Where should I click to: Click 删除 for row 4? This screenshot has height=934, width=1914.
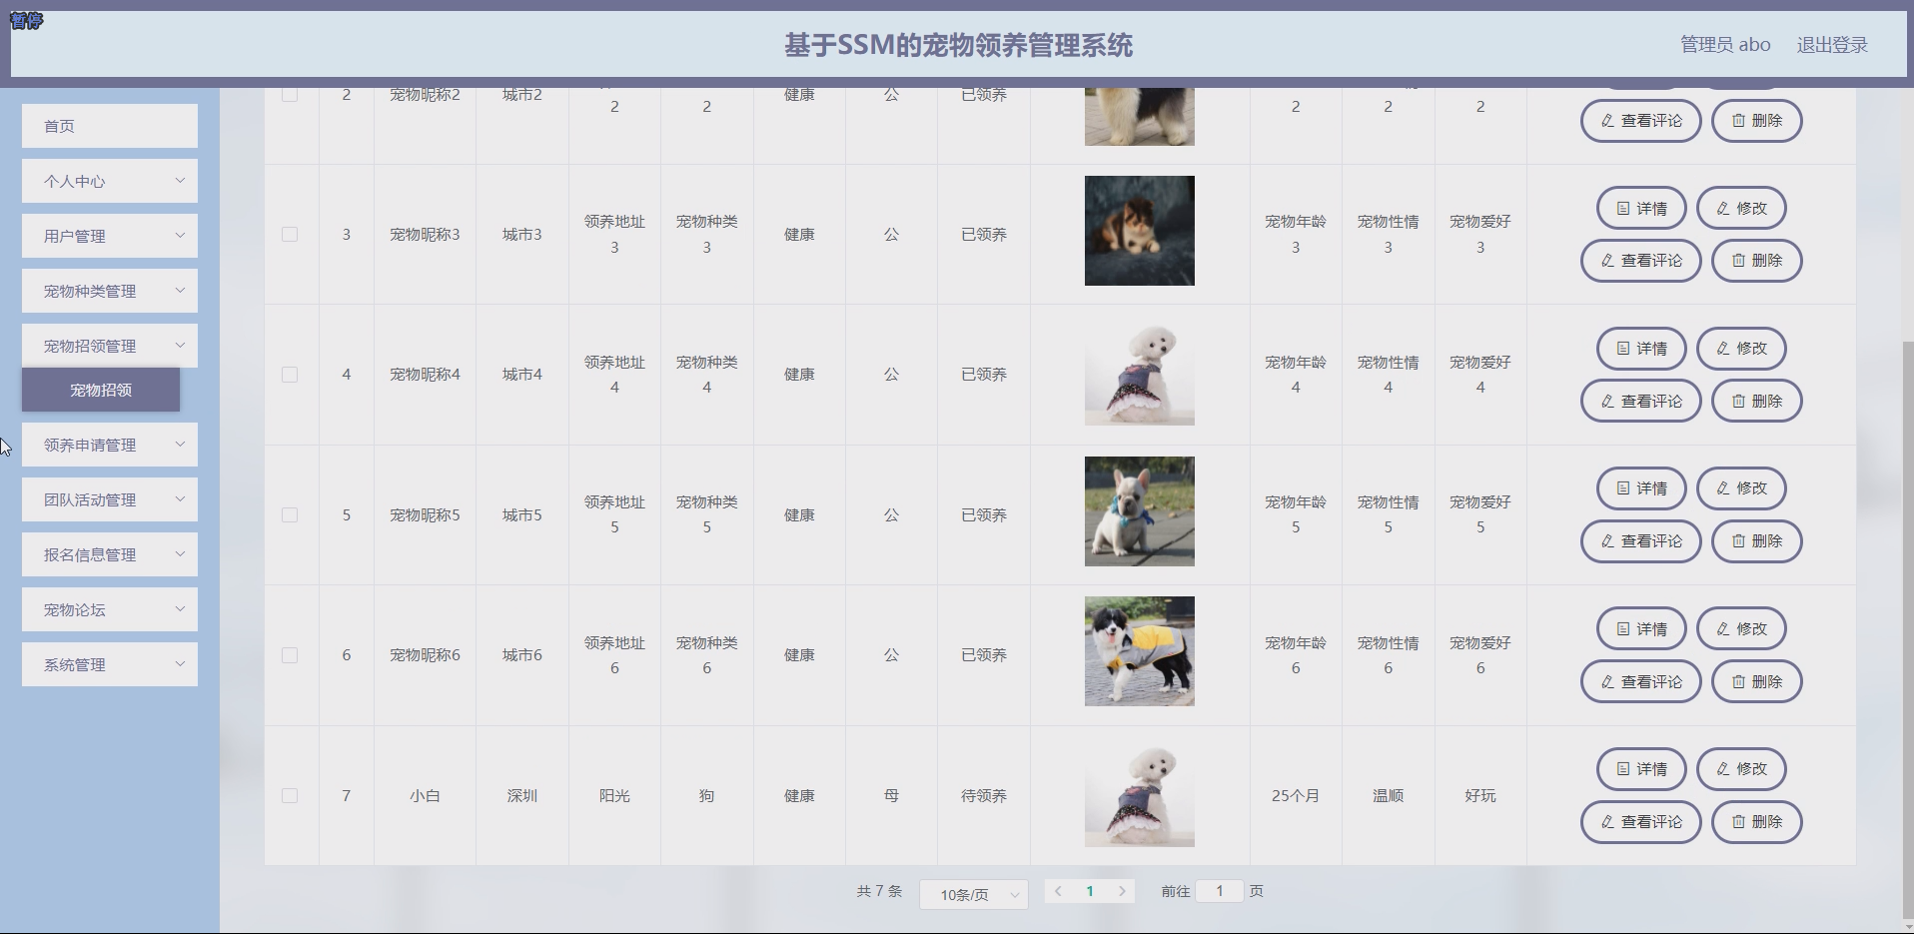pos(1756,401)
